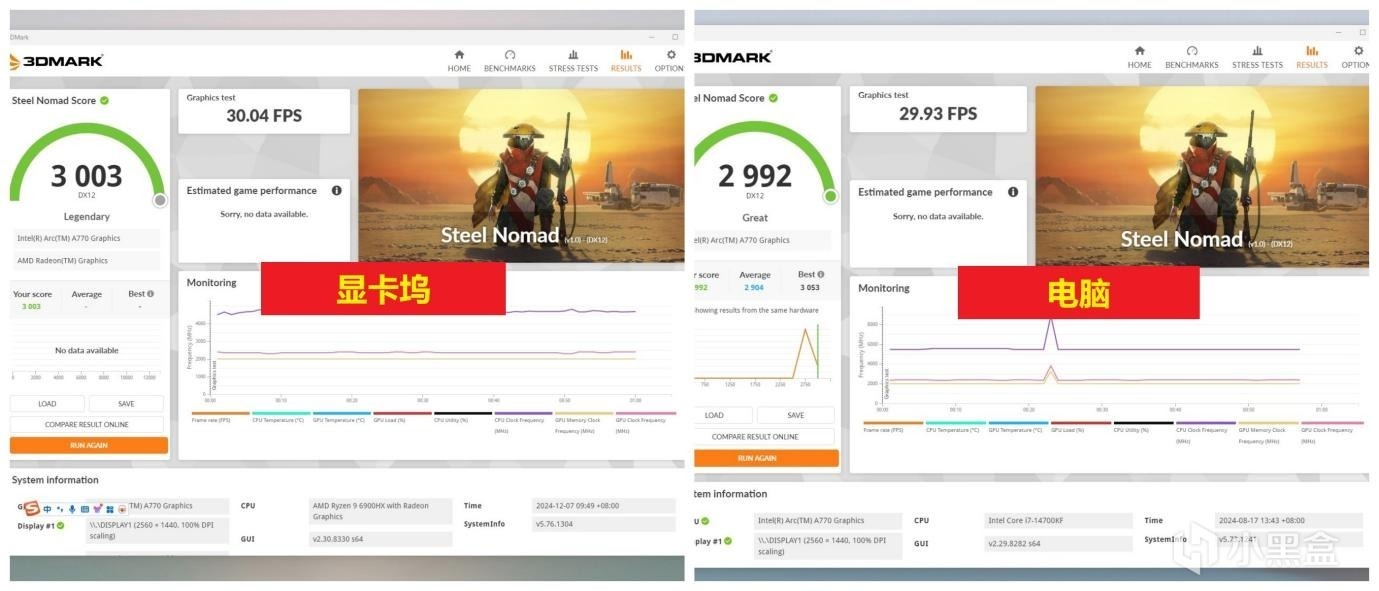Toggle GPU Temperature legend in right chart

[x=1019, y=427]
